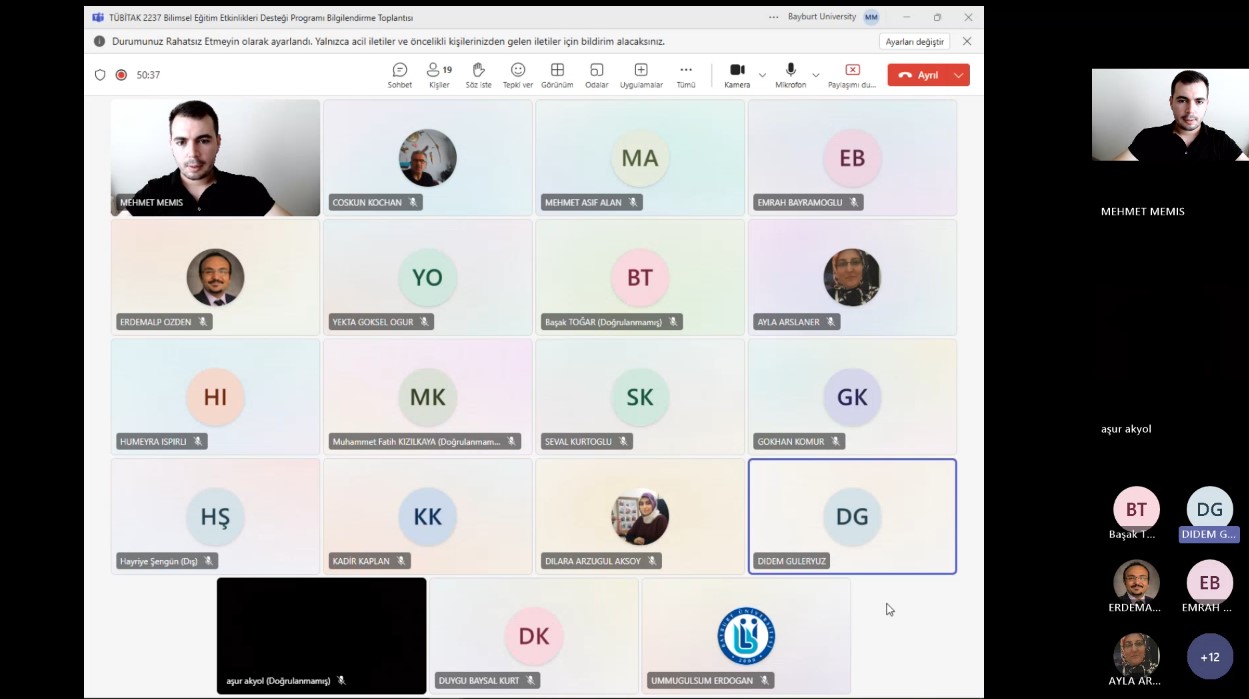Dismiss the do-not-disturb notification banner
The image size is (1249, 699).
[967, 42]
